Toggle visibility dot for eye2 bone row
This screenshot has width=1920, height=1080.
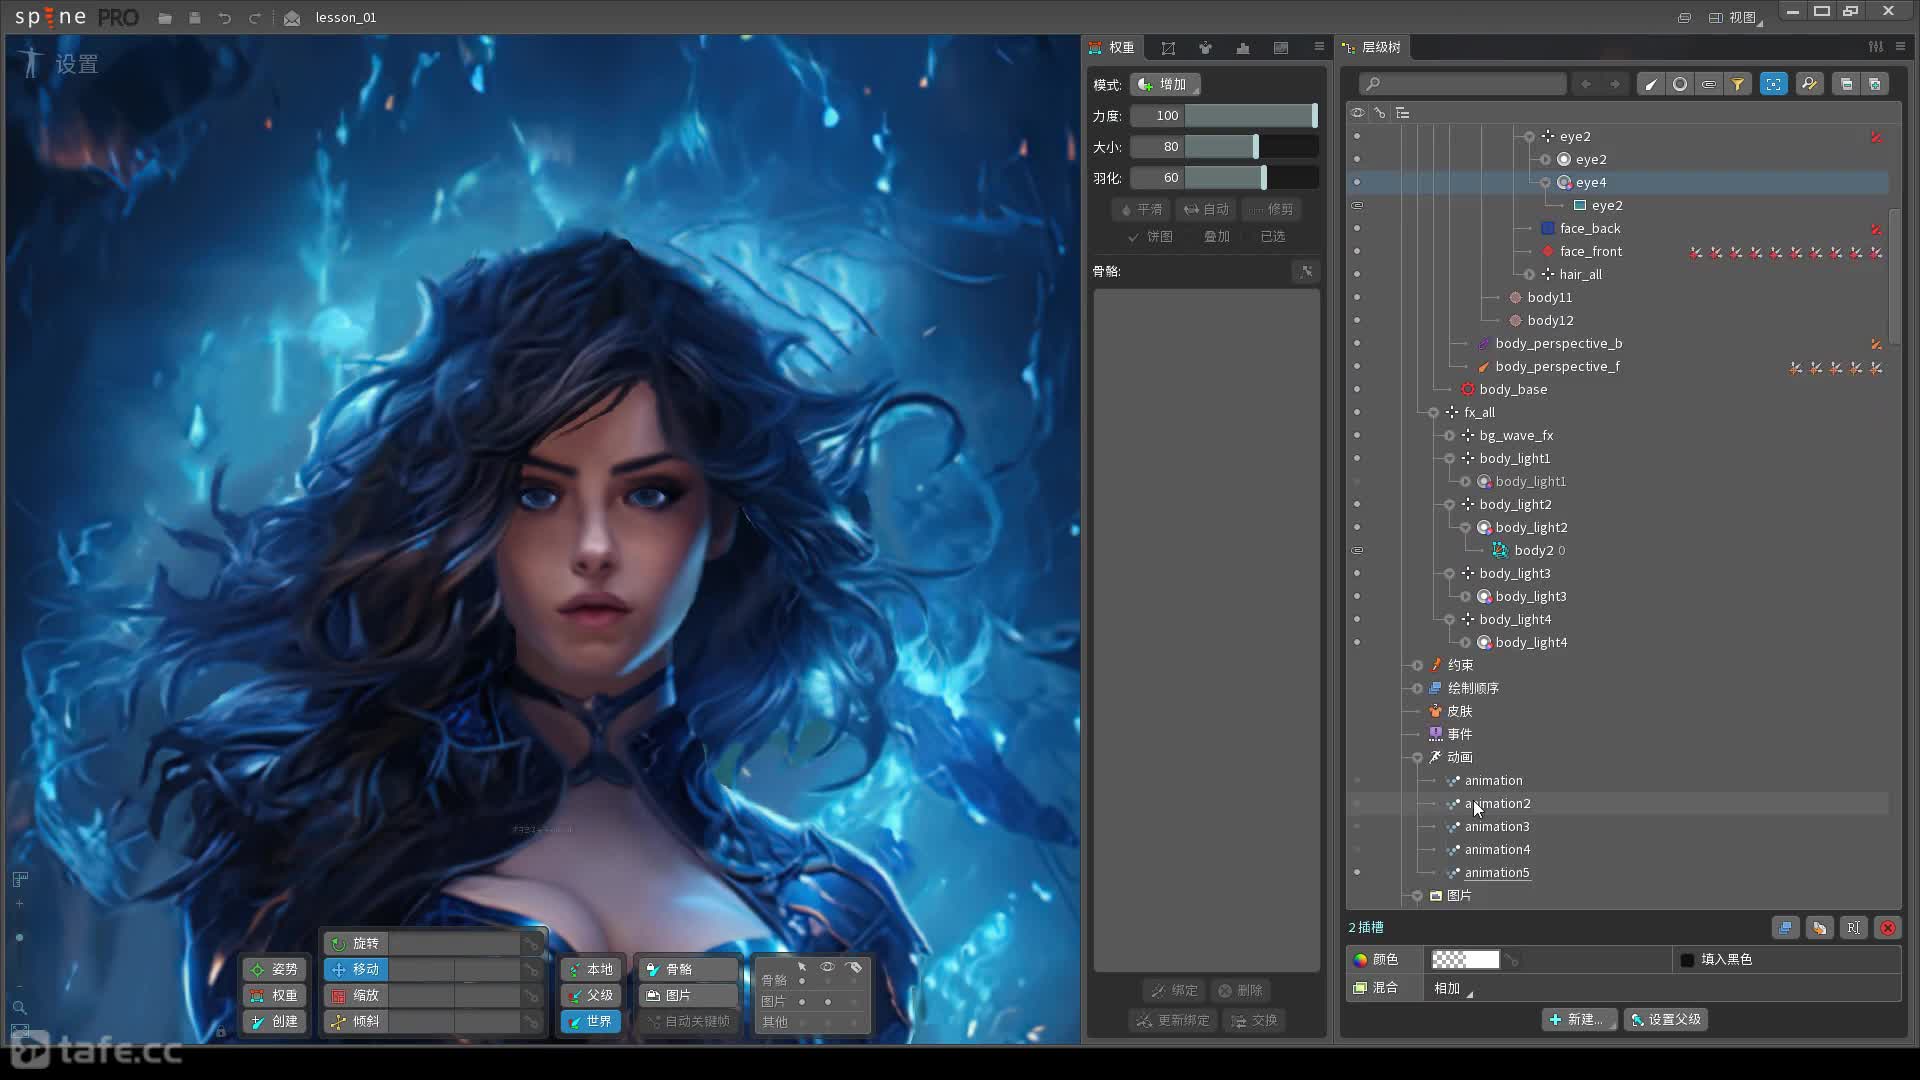pos(1357,137)
